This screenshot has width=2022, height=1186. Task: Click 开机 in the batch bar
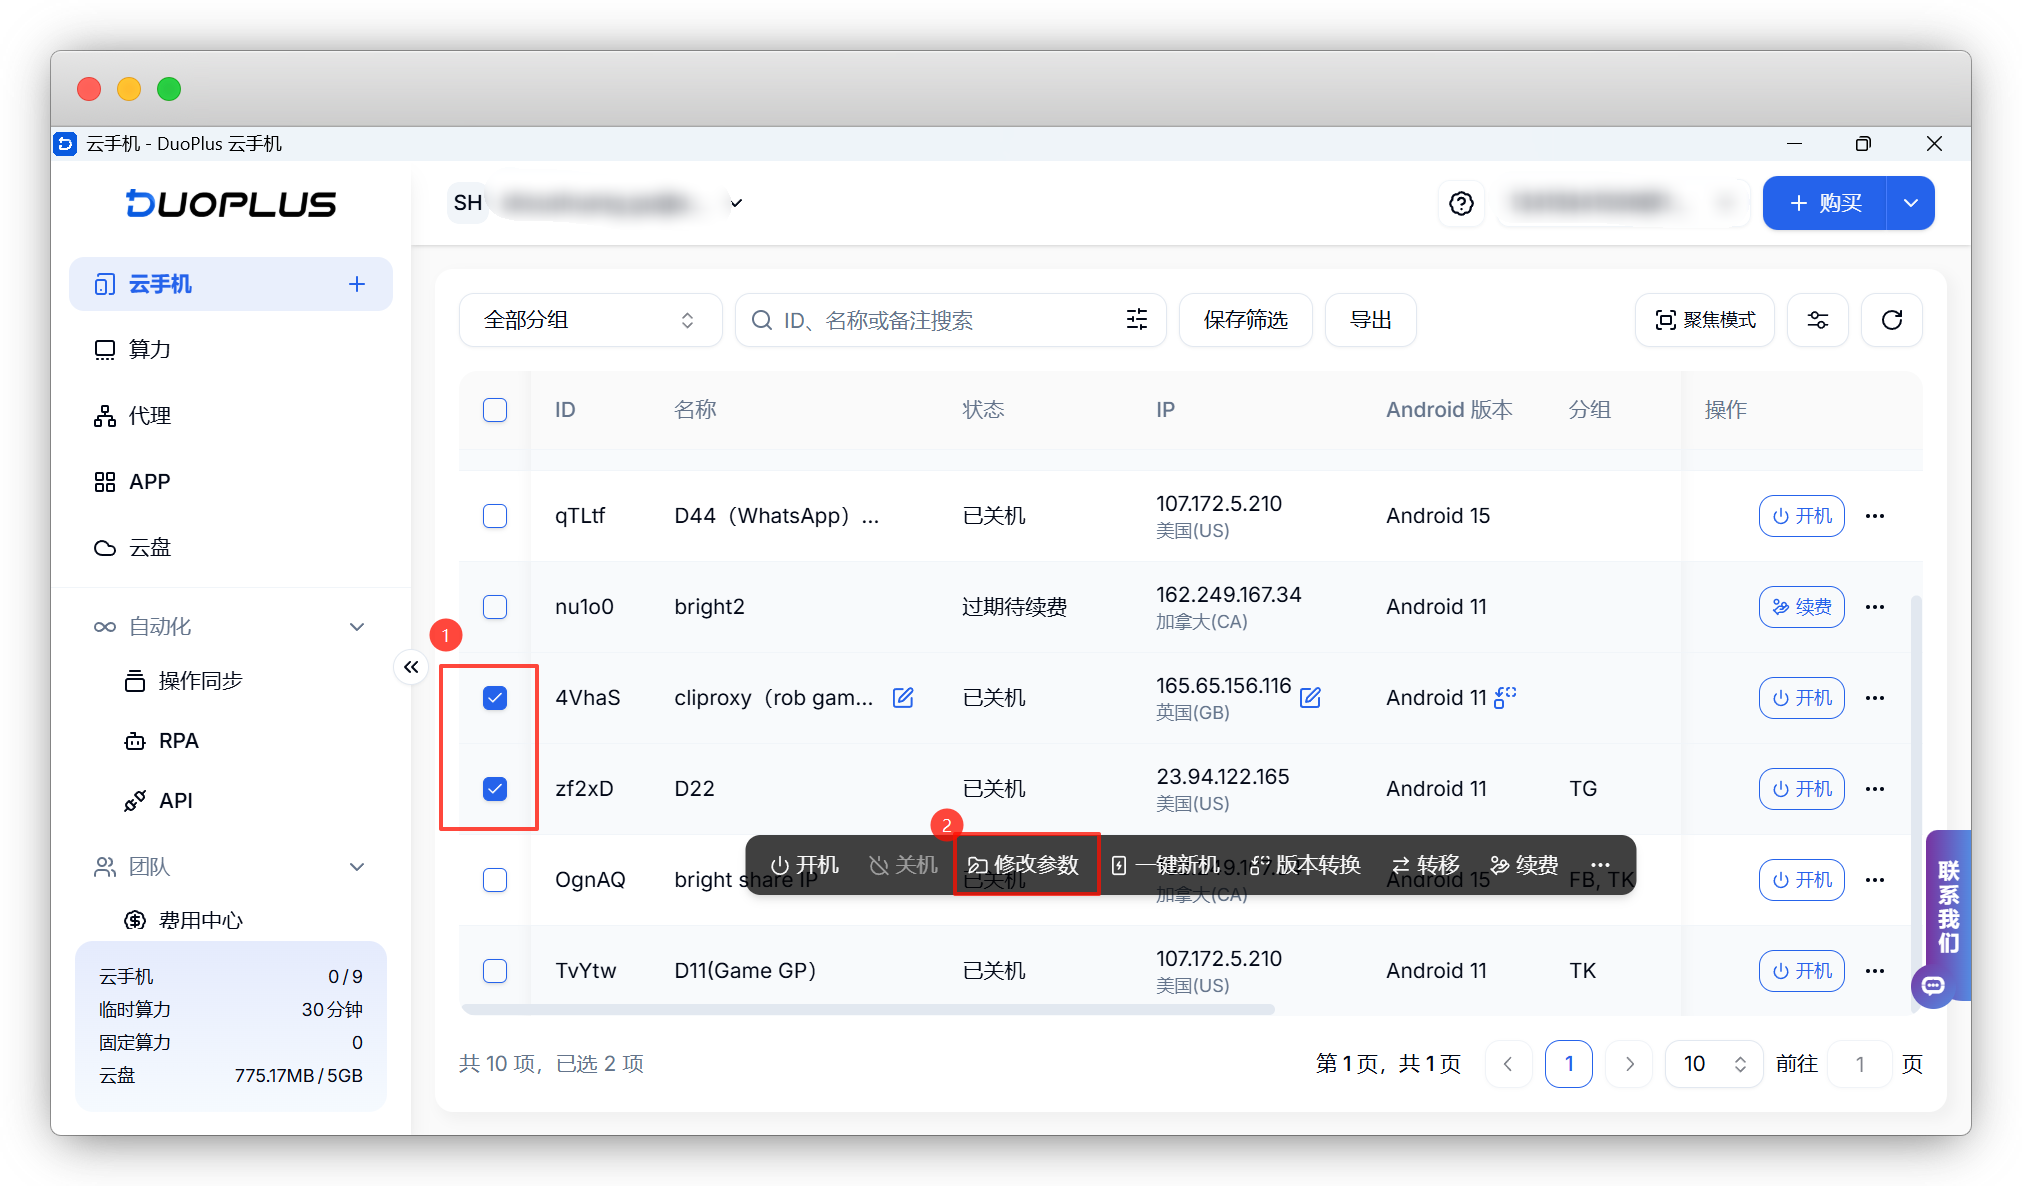(x=804, y=865)
